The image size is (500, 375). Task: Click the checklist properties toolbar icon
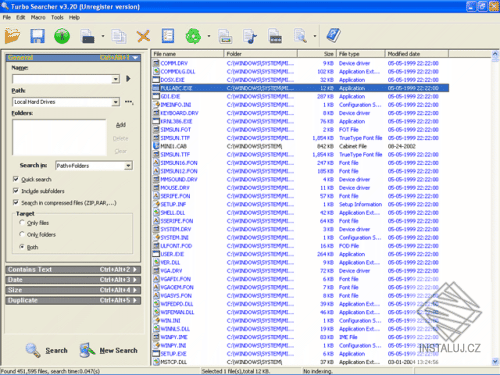pyautogui.click(x=168, y=36)
